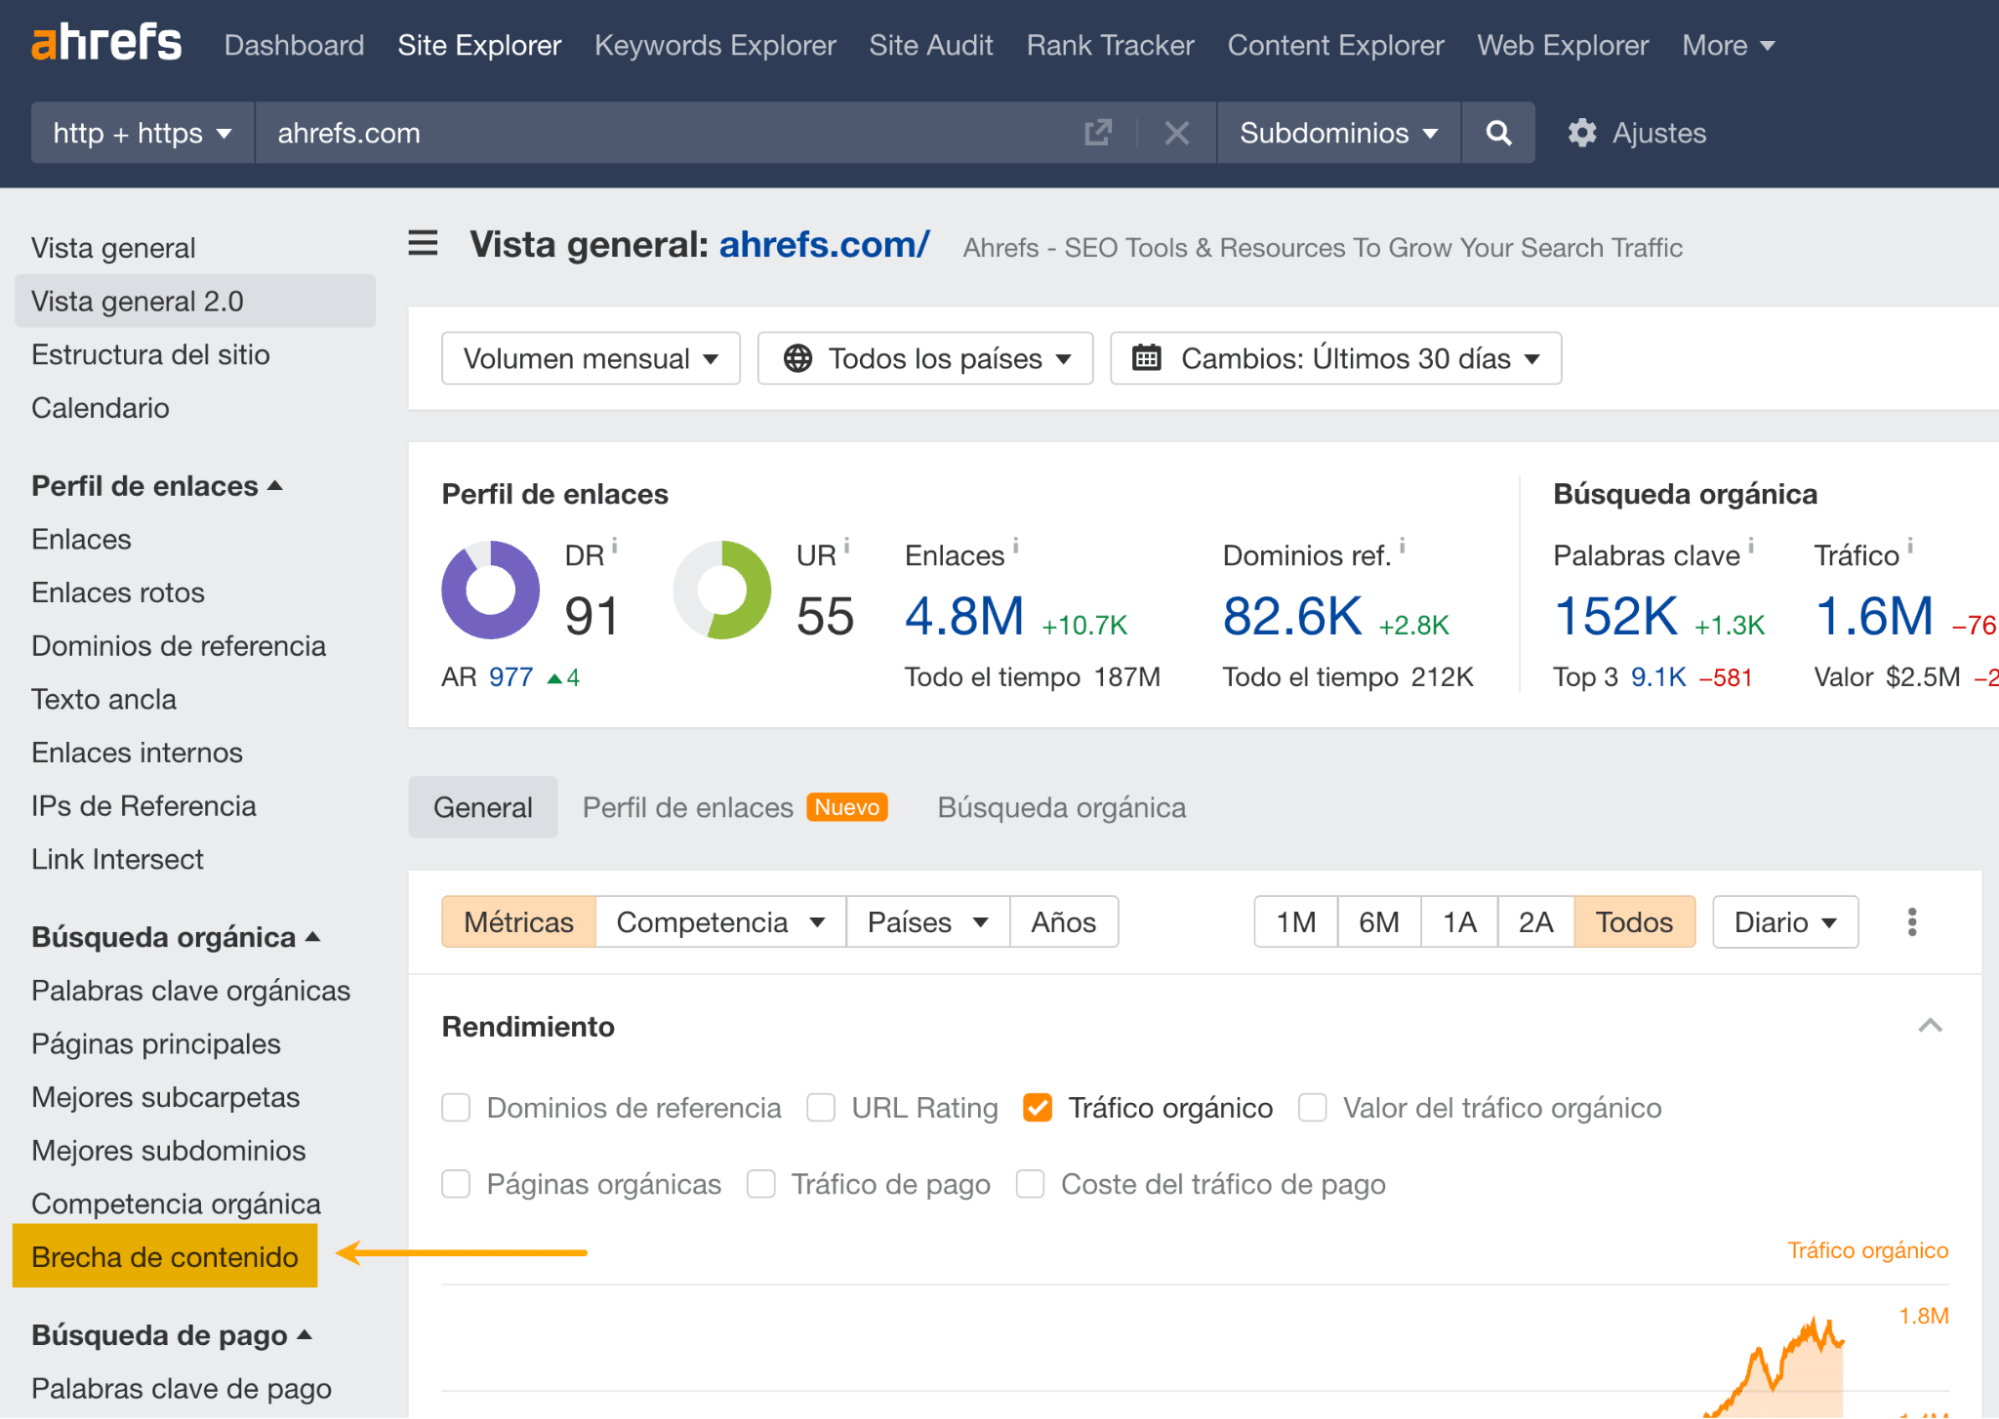Open Ajustes settings gear
The height and width of the screenshot is (1419, 1999).
(x=1583, y=132)
